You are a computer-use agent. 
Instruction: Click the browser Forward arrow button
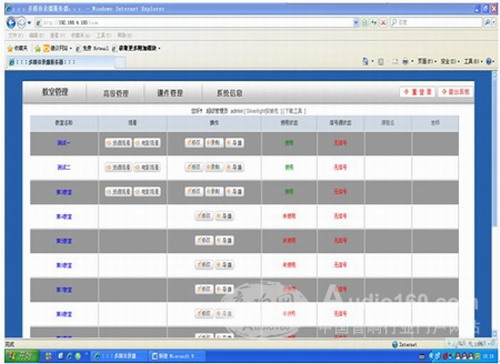coord(21,23)
